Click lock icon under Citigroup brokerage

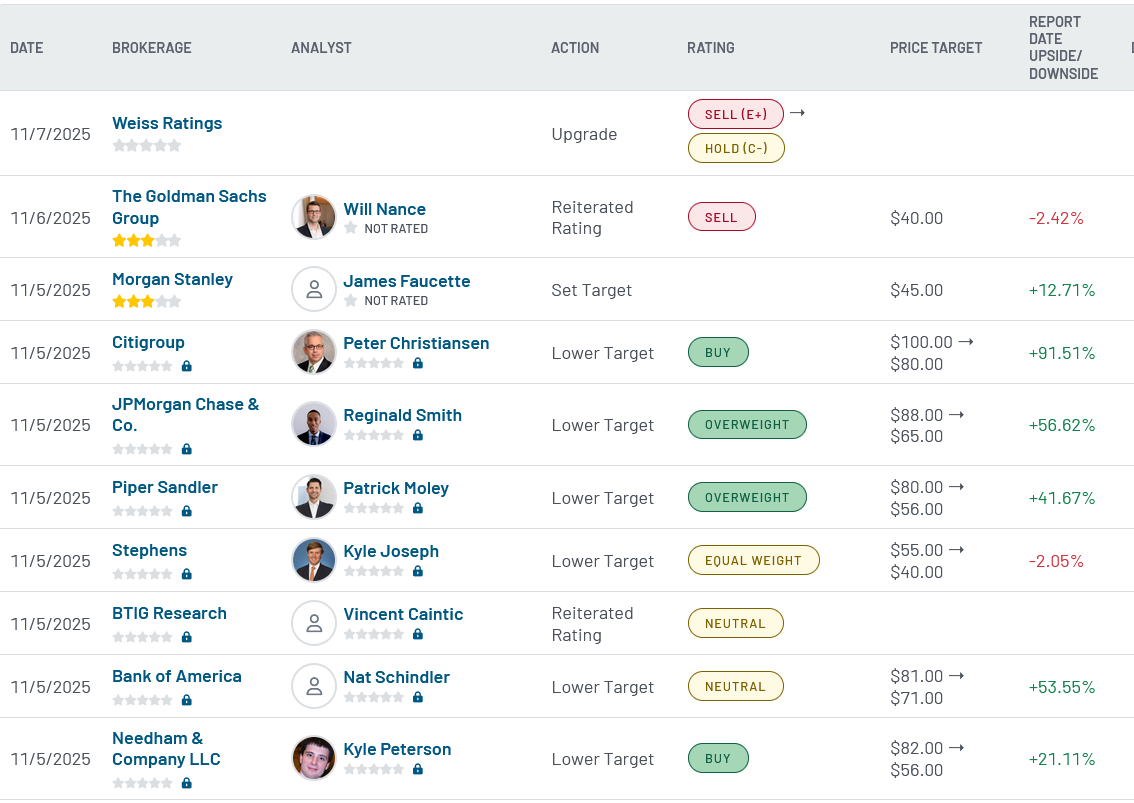point(187,366)
